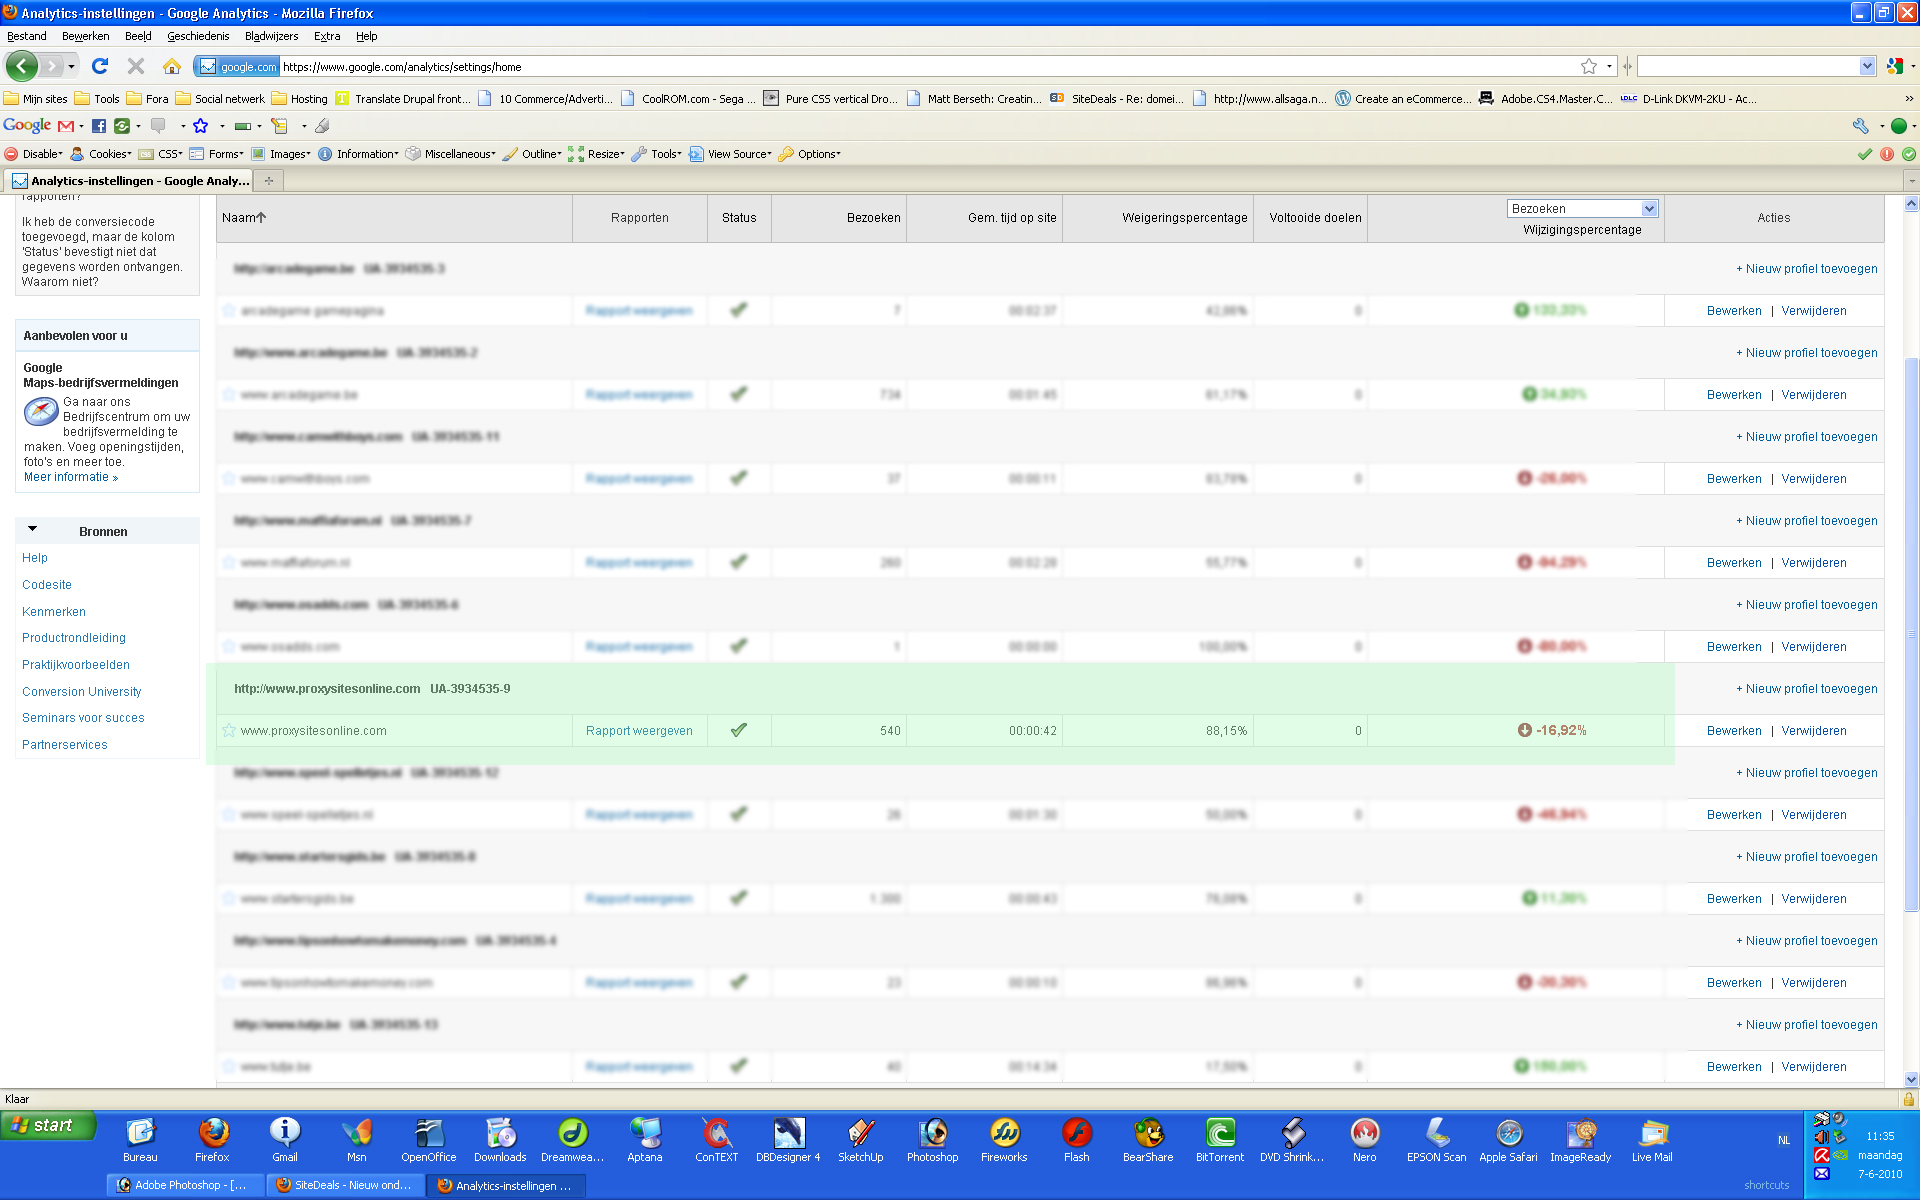Screen dimensions: 1920x1200
Task: Open the Msn quick launch shortcut
Action: pos(357,1140)
